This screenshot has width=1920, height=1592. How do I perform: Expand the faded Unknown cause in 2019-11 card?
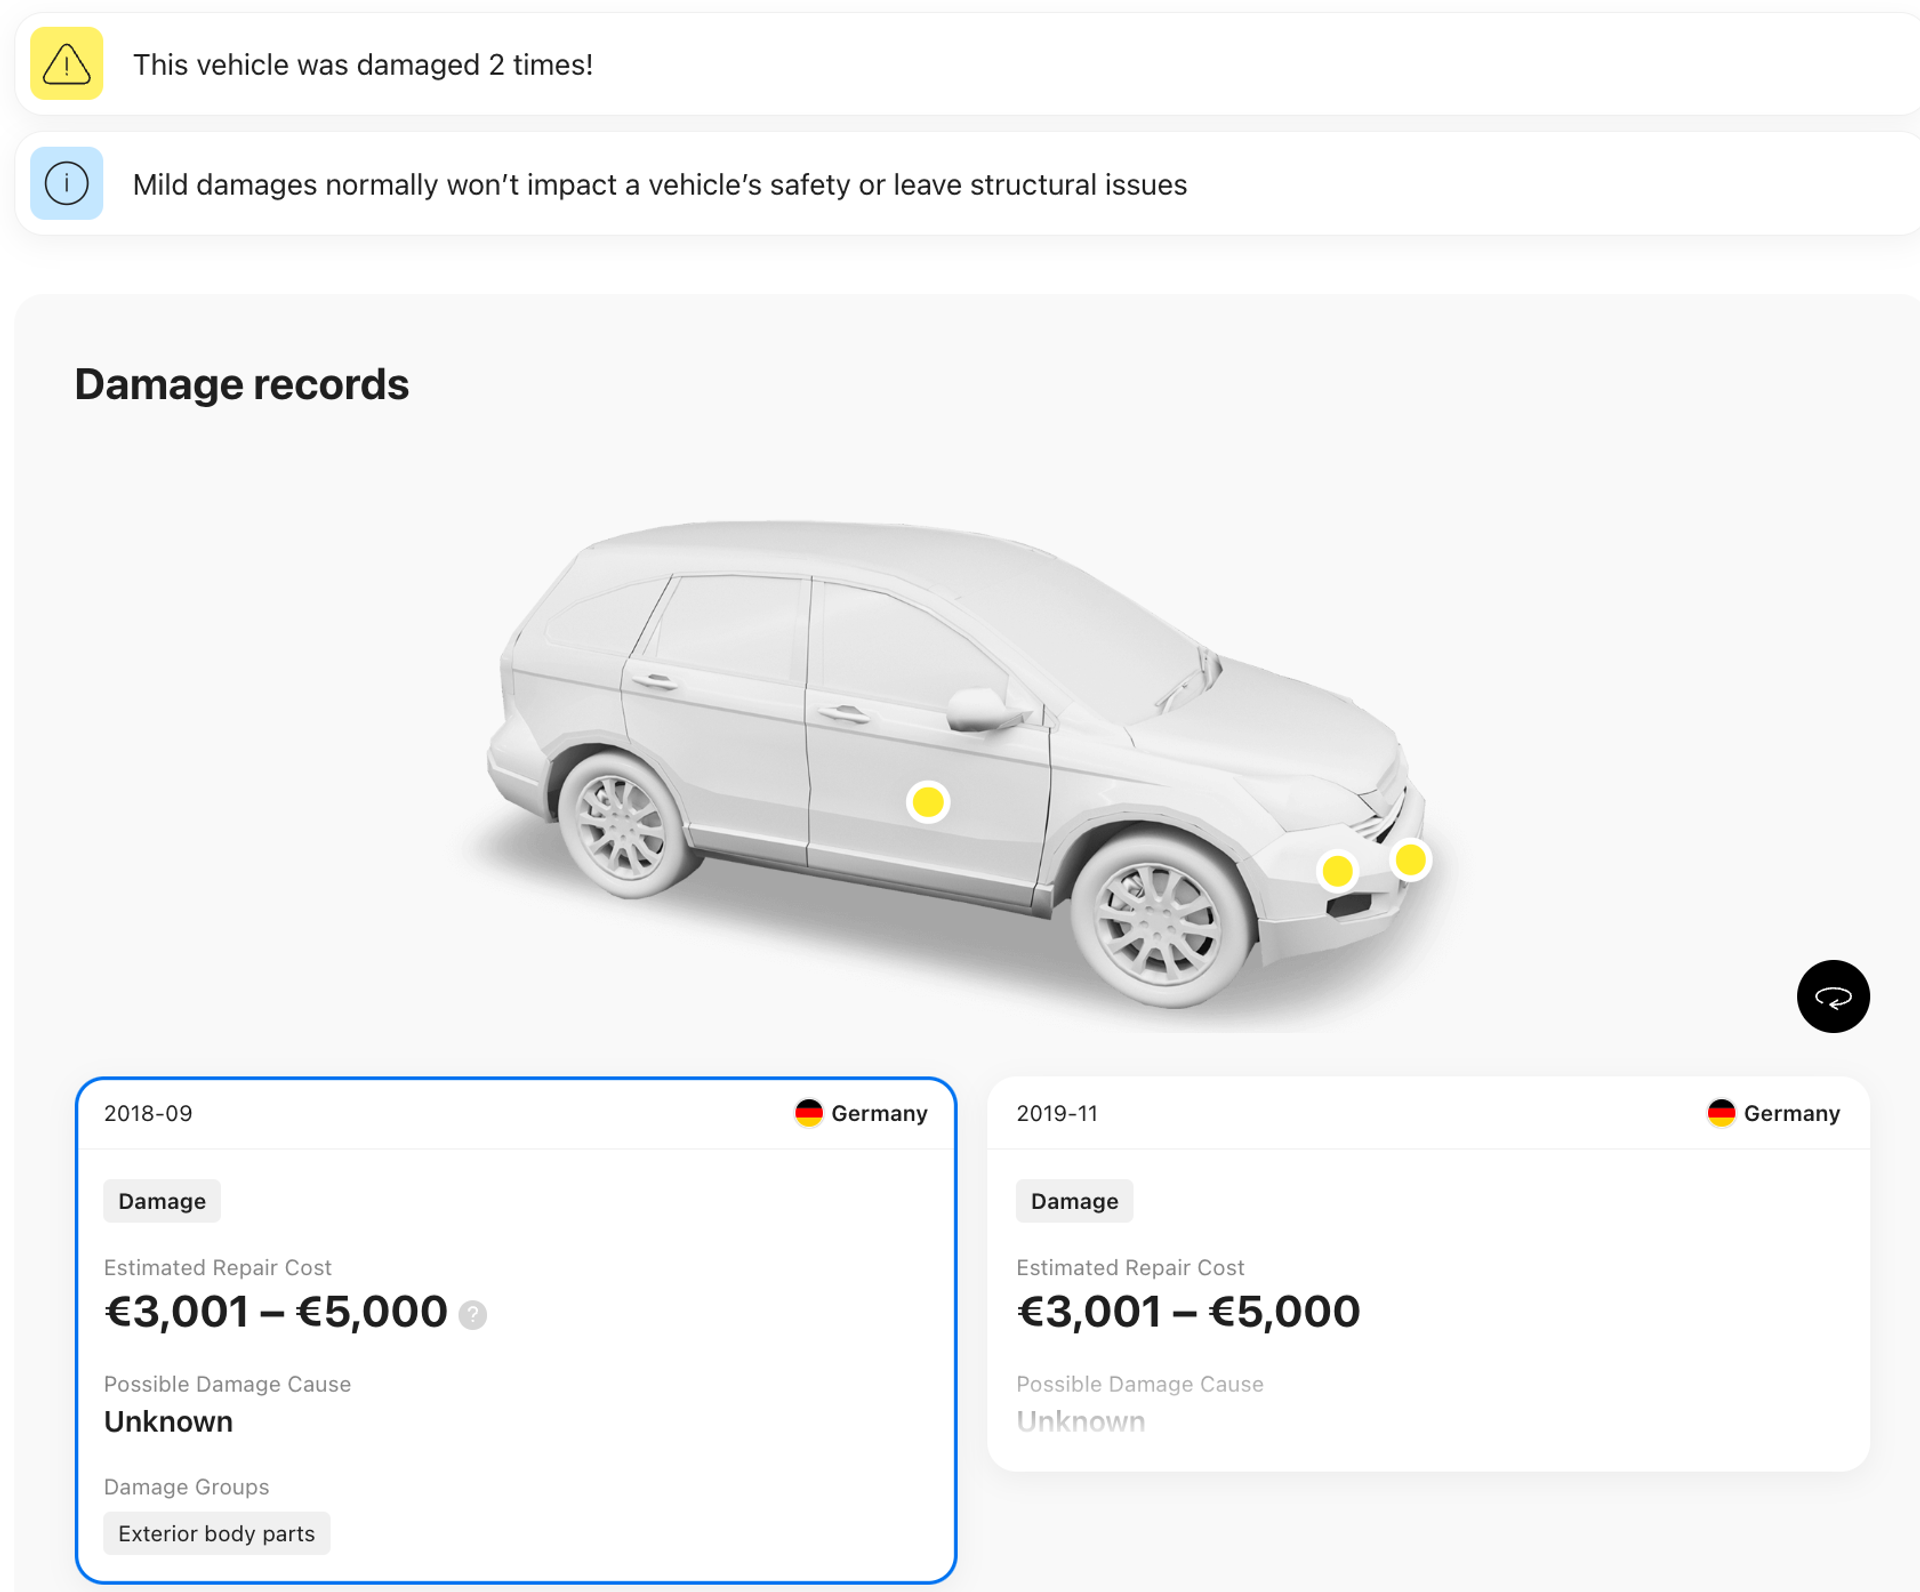pos(1080,1421)
